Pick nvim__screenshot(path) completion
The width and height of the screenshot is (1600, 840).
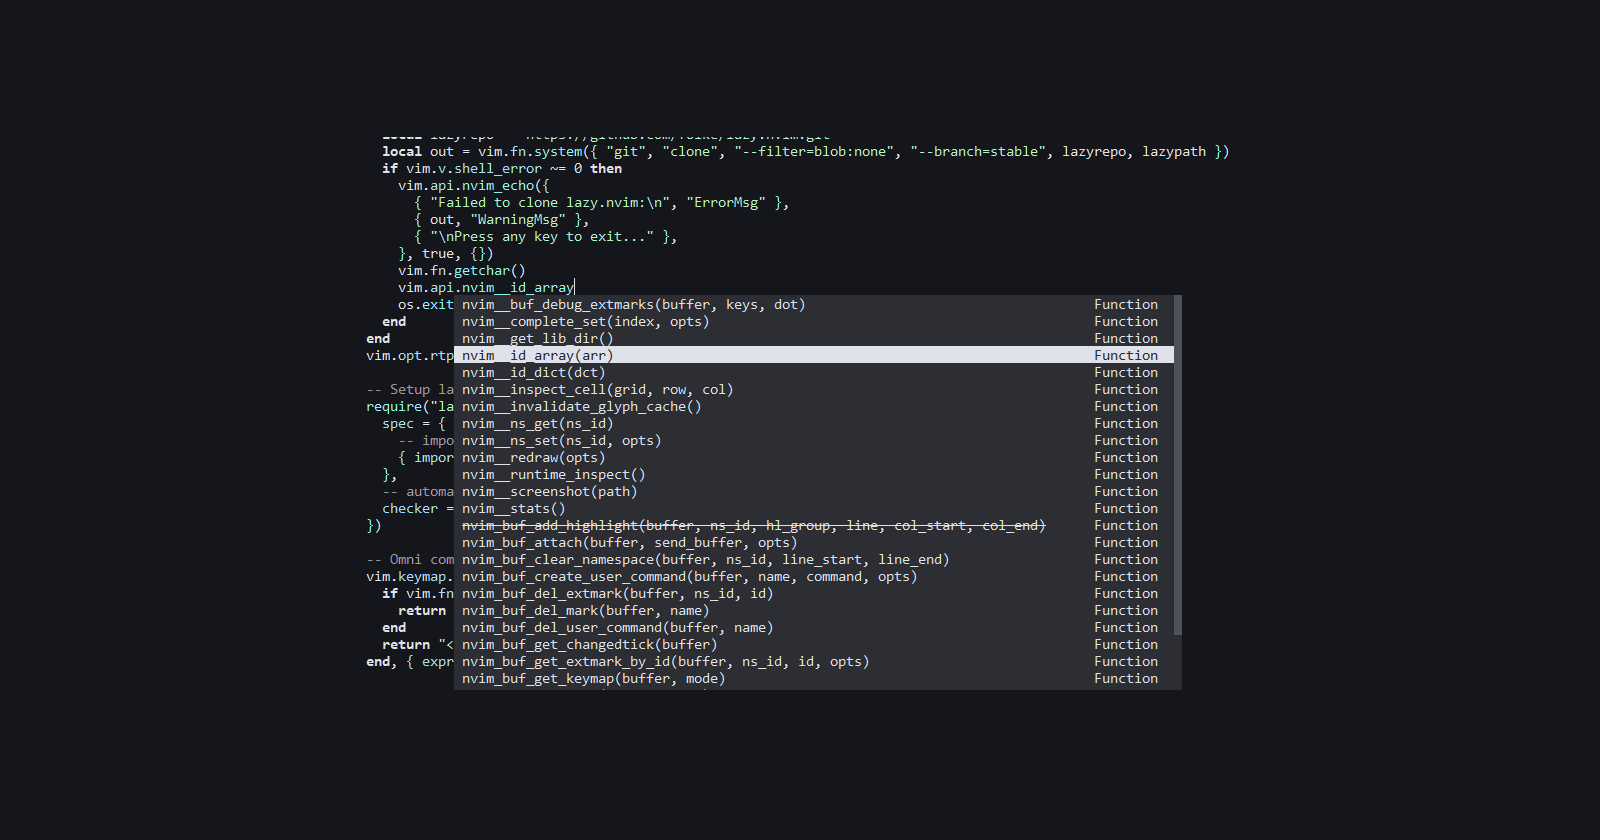pos(814,491)
